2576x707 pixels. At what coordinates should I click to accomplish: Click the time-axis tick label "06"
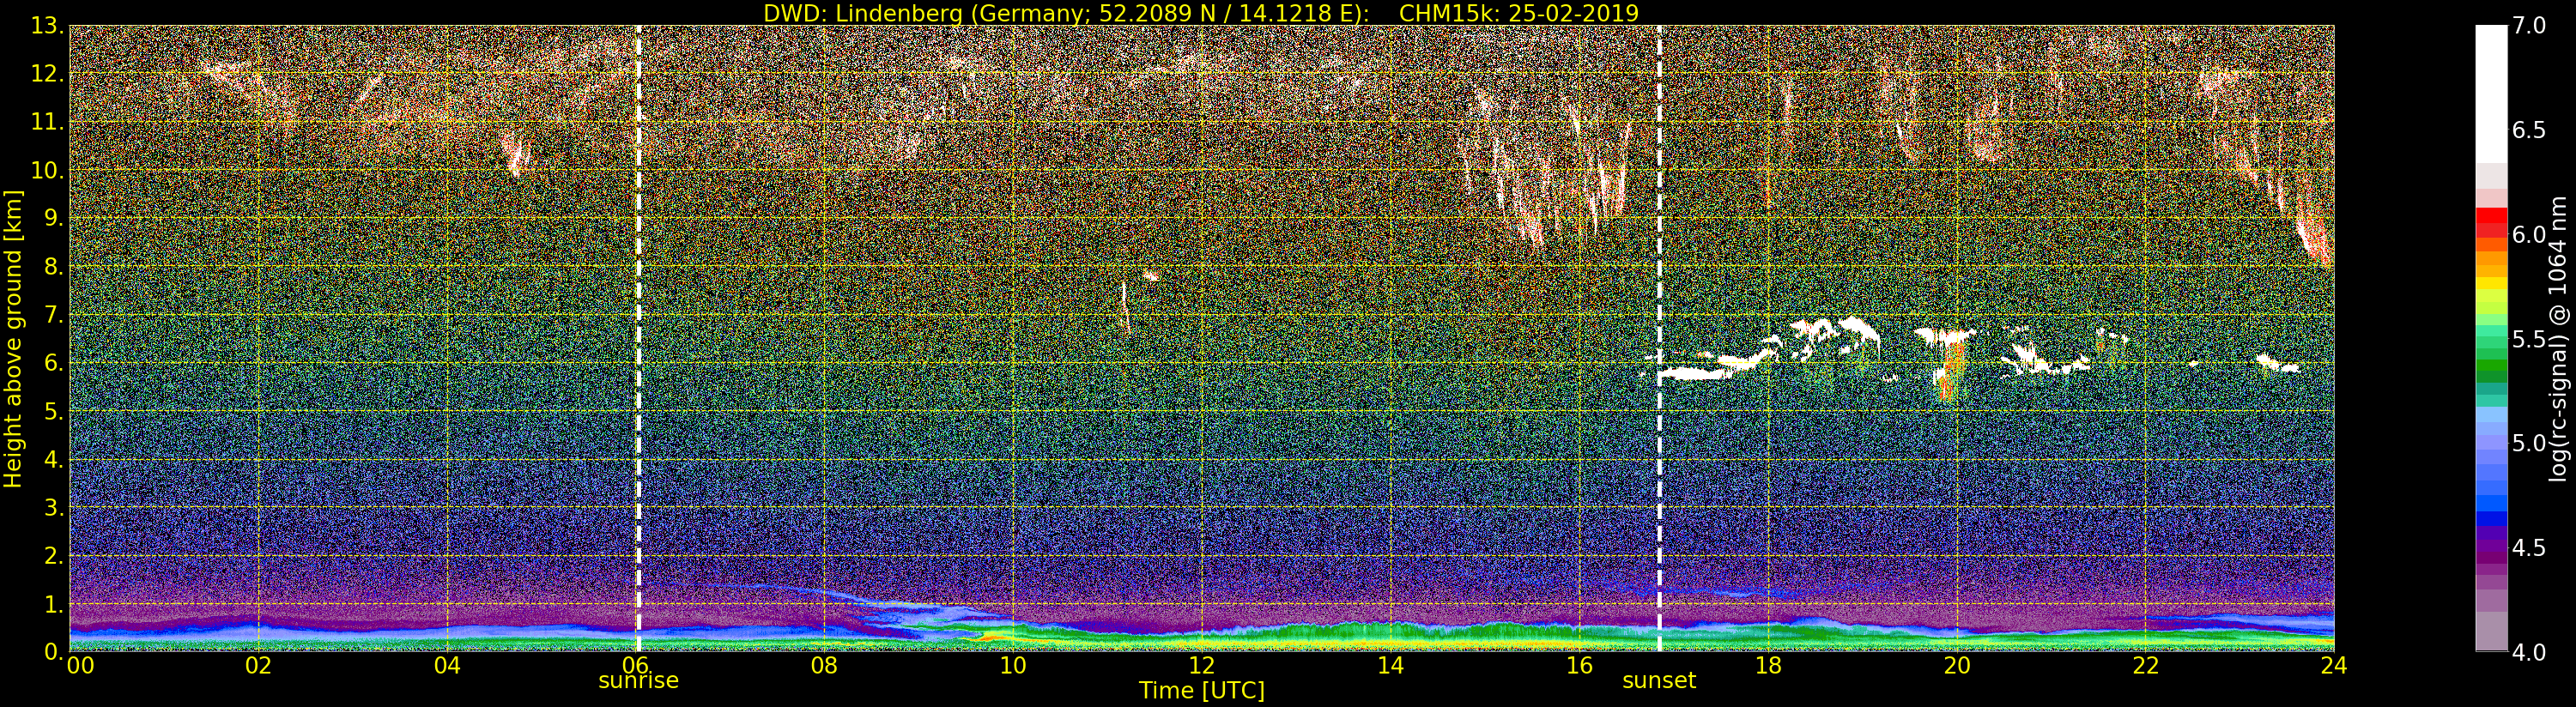636,666
